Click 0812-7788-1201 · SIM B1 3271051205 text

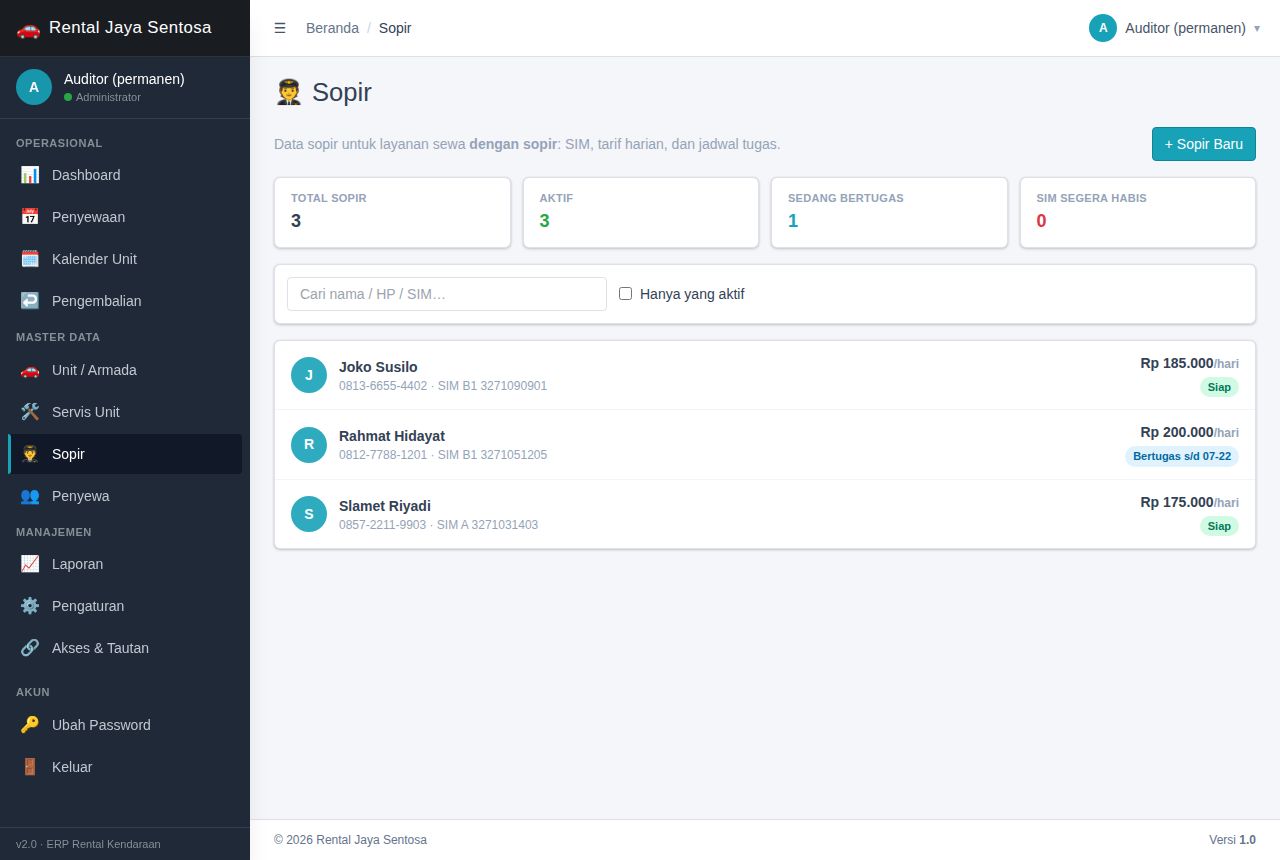coord(443,455)
